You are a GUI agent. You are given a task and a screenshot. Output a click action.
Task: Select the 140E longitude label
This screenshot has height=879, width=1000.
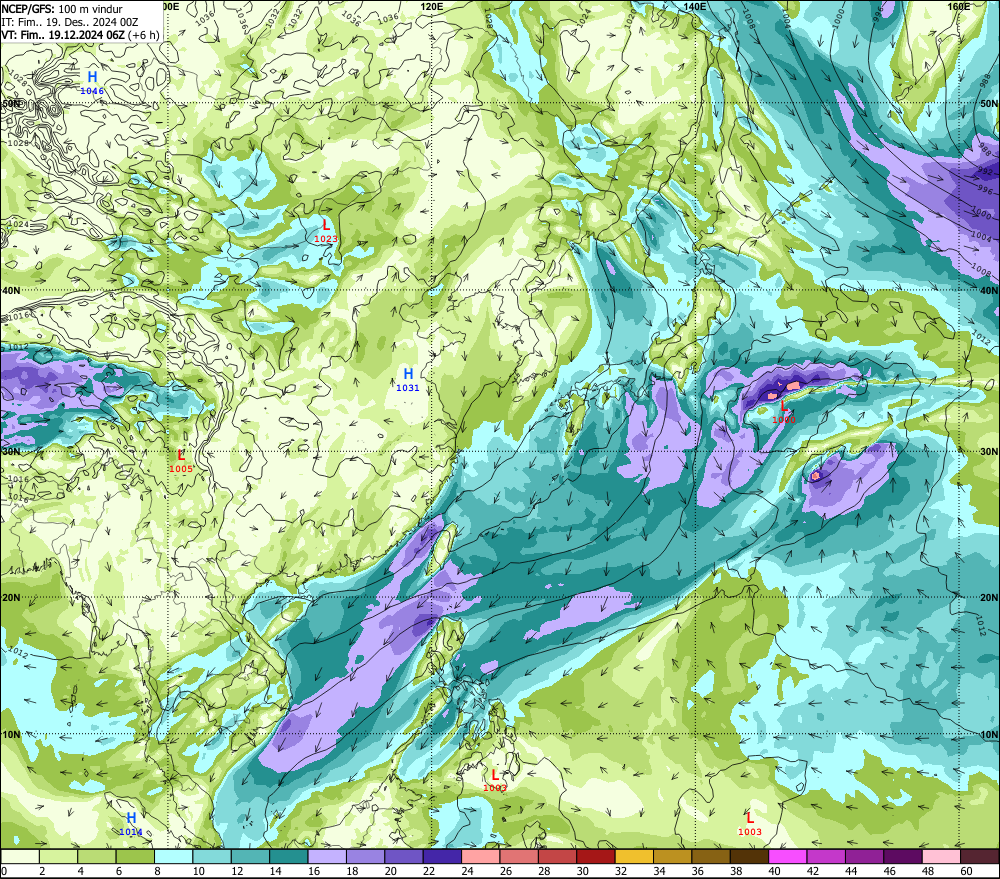click(695, 6)
